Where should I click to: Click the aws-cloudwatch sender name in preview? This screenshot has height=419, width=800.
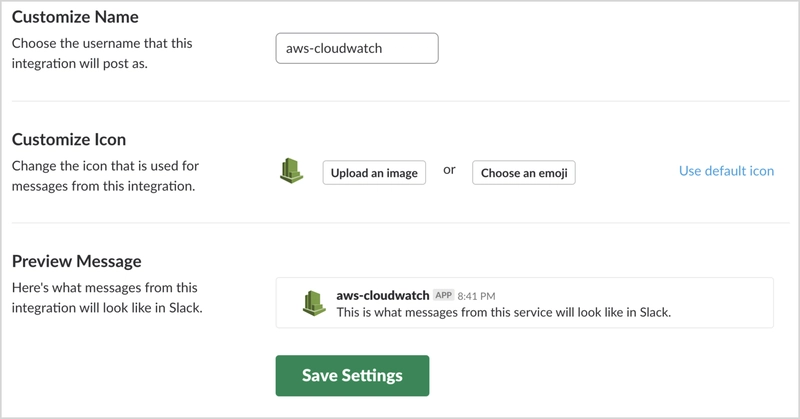383,295
